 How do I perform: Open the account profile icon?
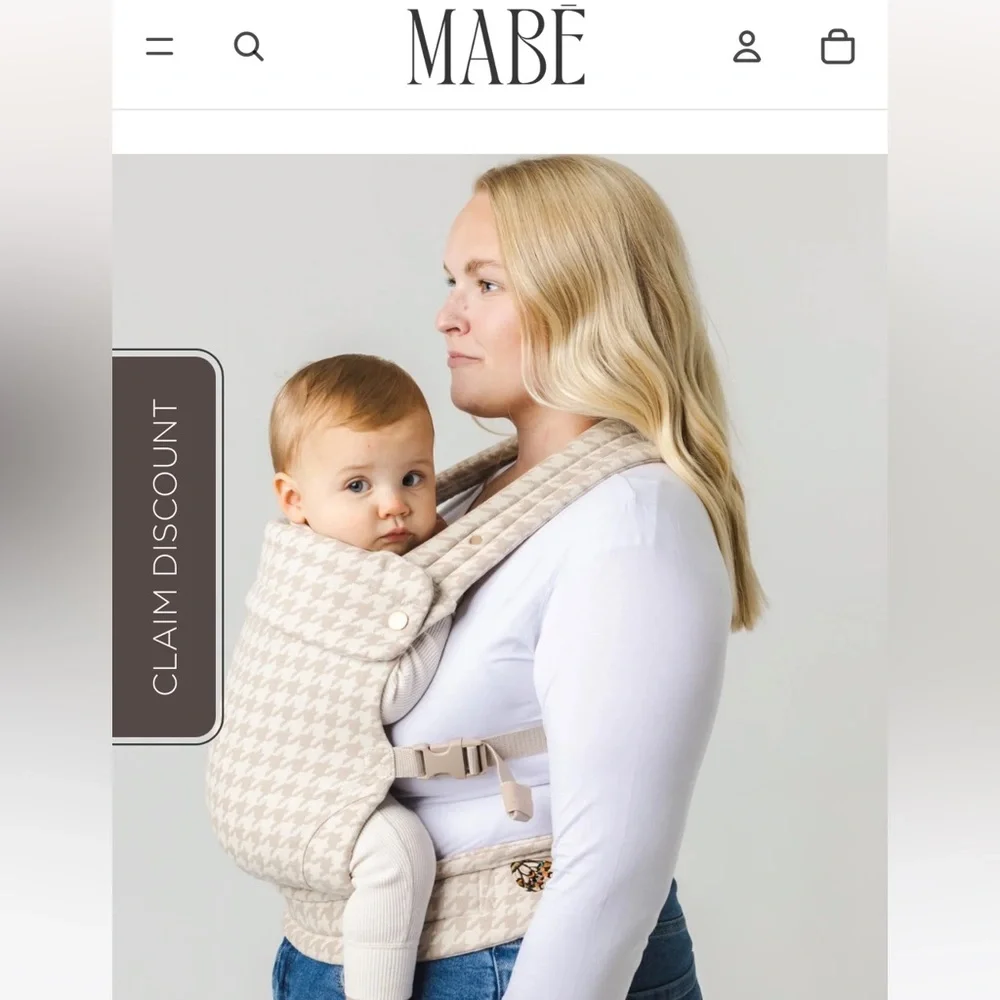click(747, 47)
